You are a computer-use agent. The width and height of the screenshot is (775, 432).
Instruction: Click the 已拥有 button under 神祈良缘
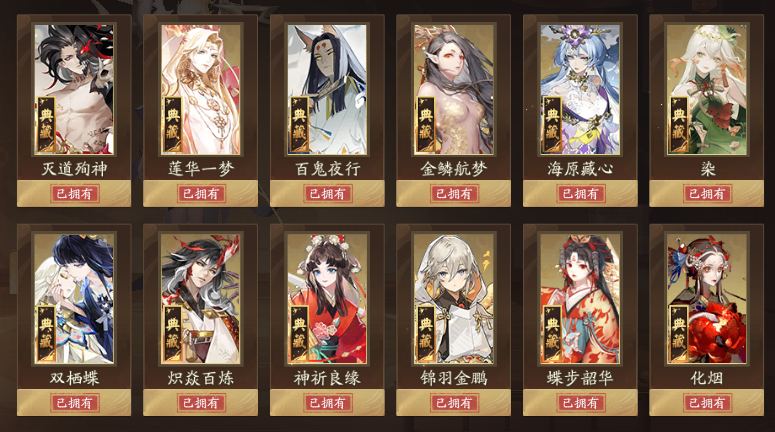coord(327,403)
